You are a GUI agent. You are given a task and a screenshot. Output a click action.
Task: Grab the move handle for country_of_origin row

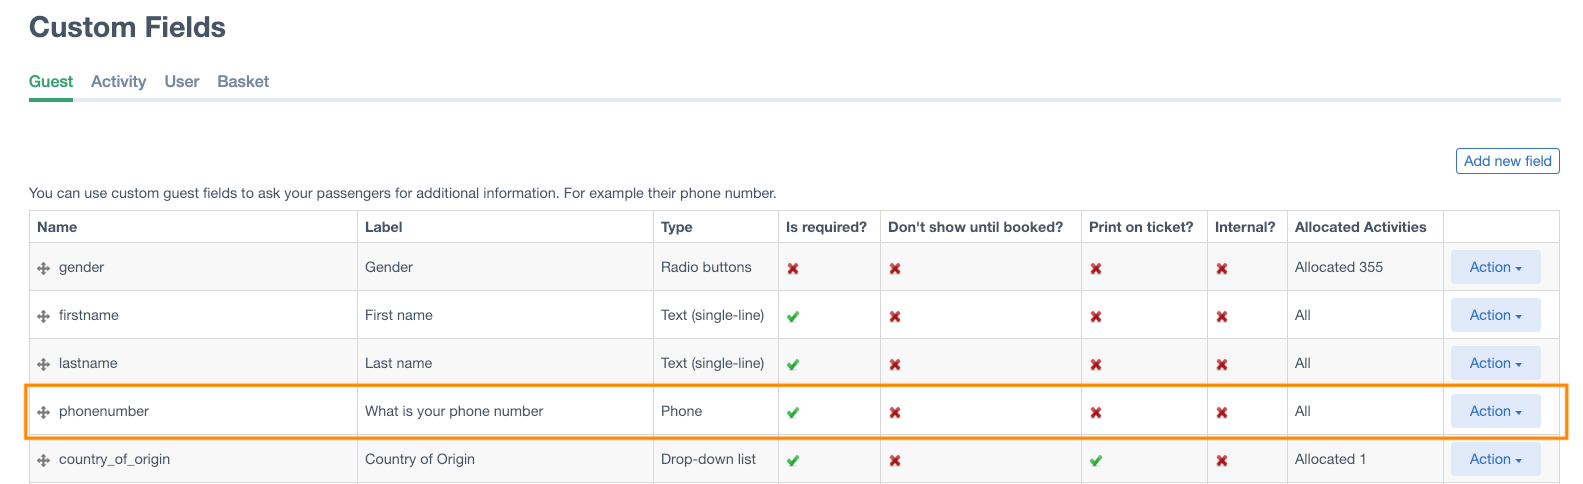coord(44,460)
